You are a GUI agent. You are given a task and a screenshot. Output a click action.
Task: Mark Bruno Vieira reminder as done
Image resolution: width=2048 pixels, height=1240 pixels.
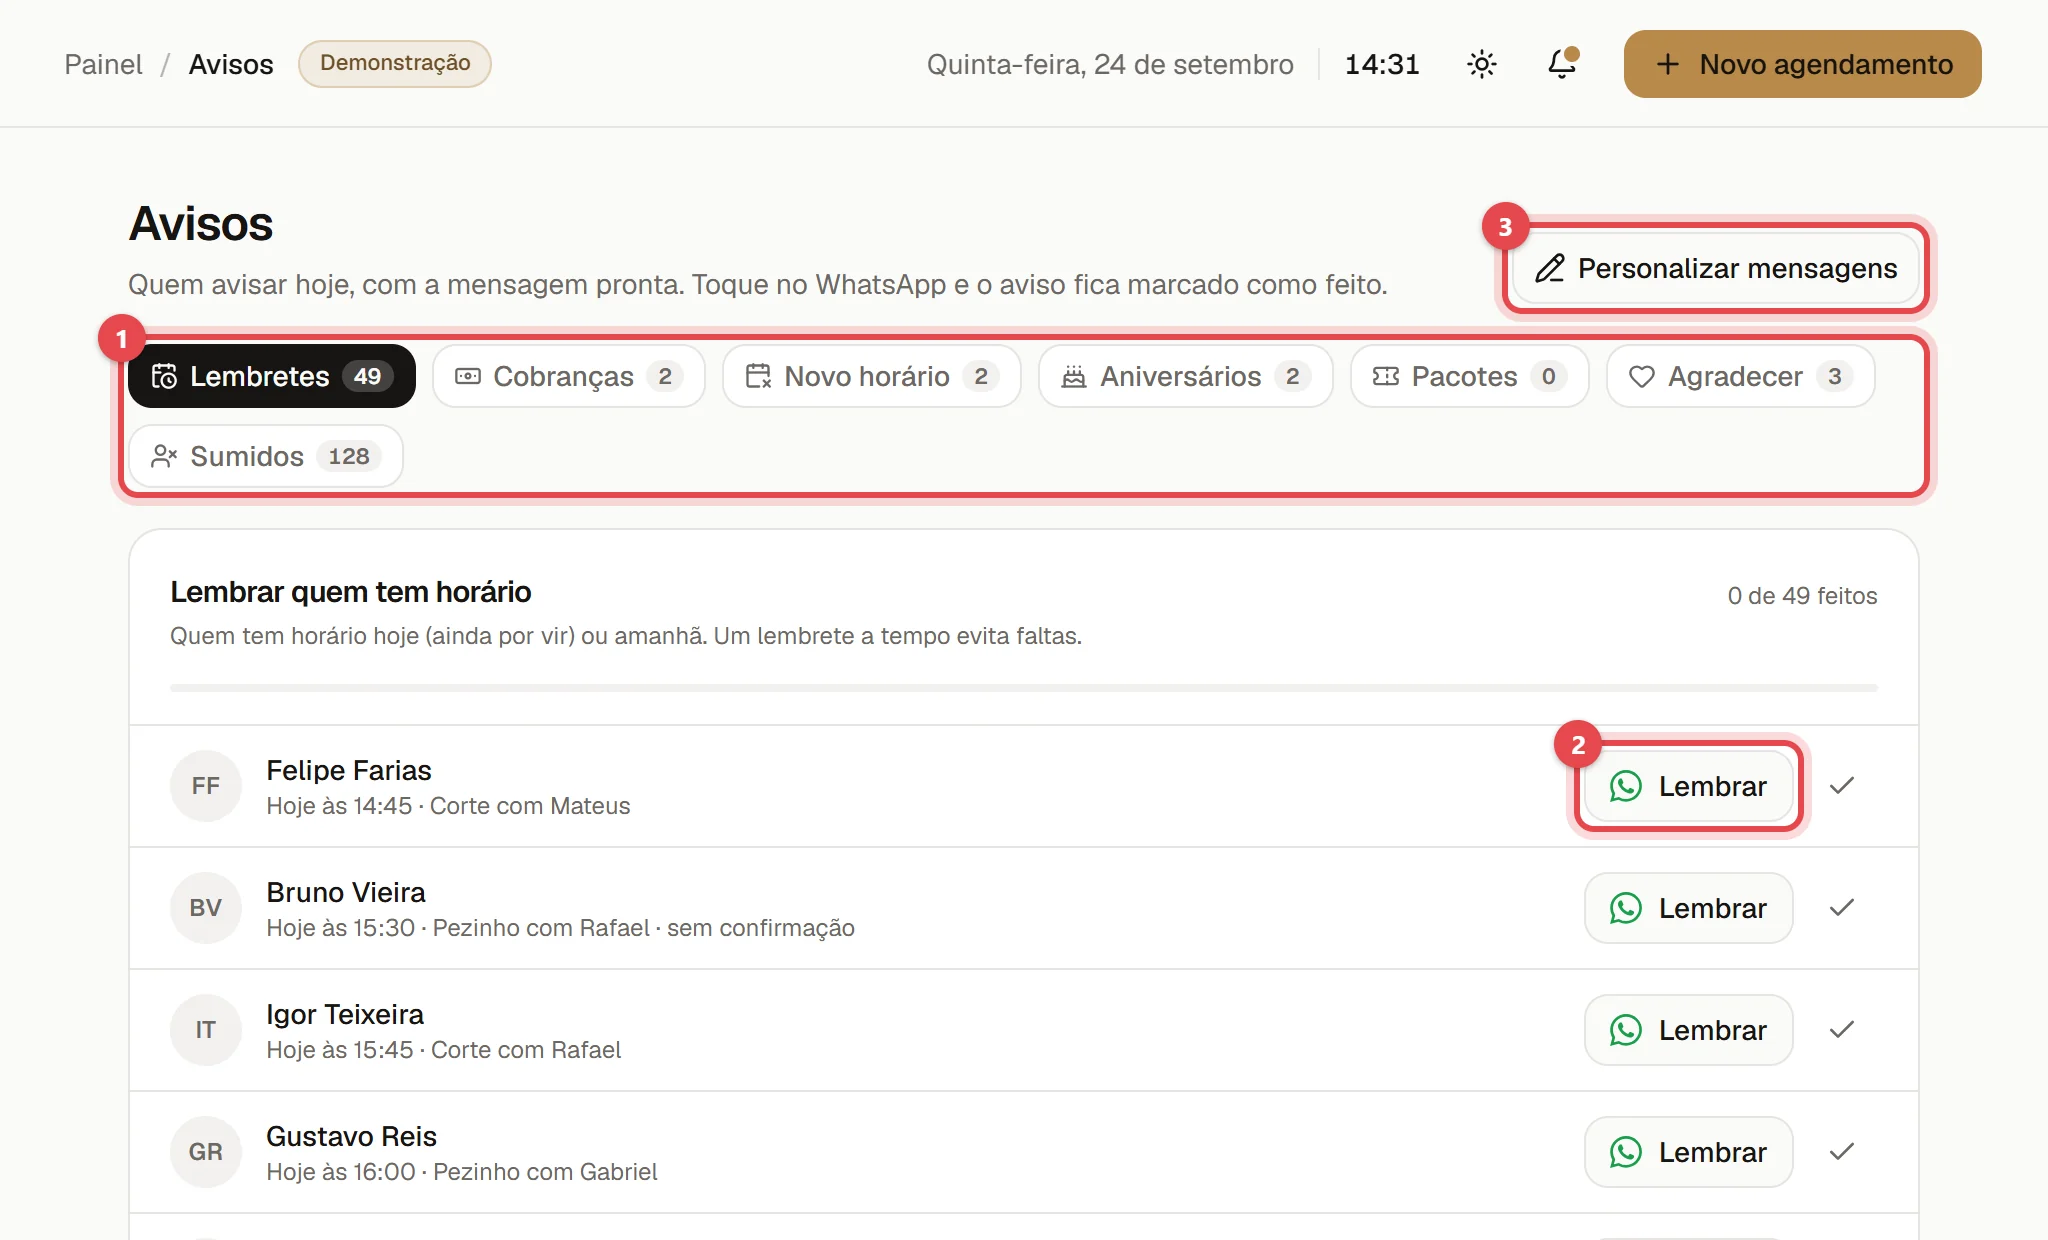(x=1842, y=908)
